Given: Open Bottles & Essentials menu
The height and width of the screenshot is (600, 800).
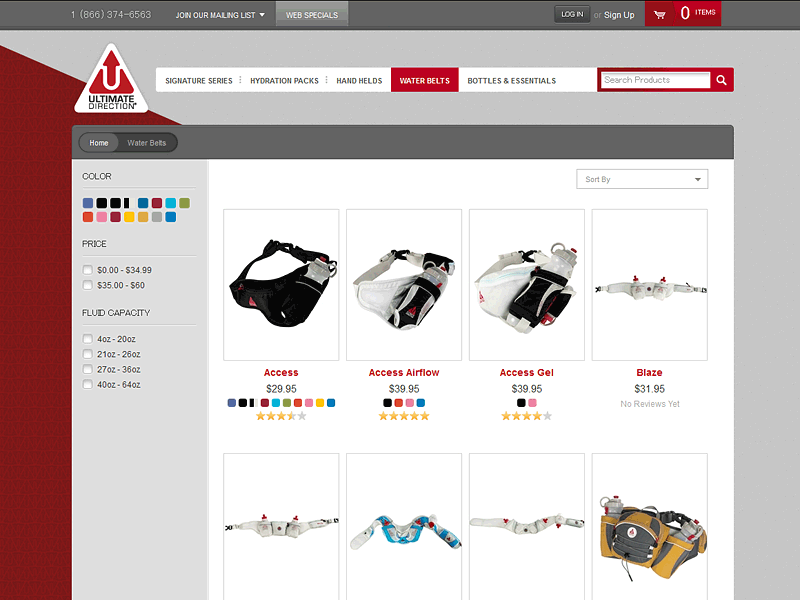Looking at the screenshot, I should 512,81.
